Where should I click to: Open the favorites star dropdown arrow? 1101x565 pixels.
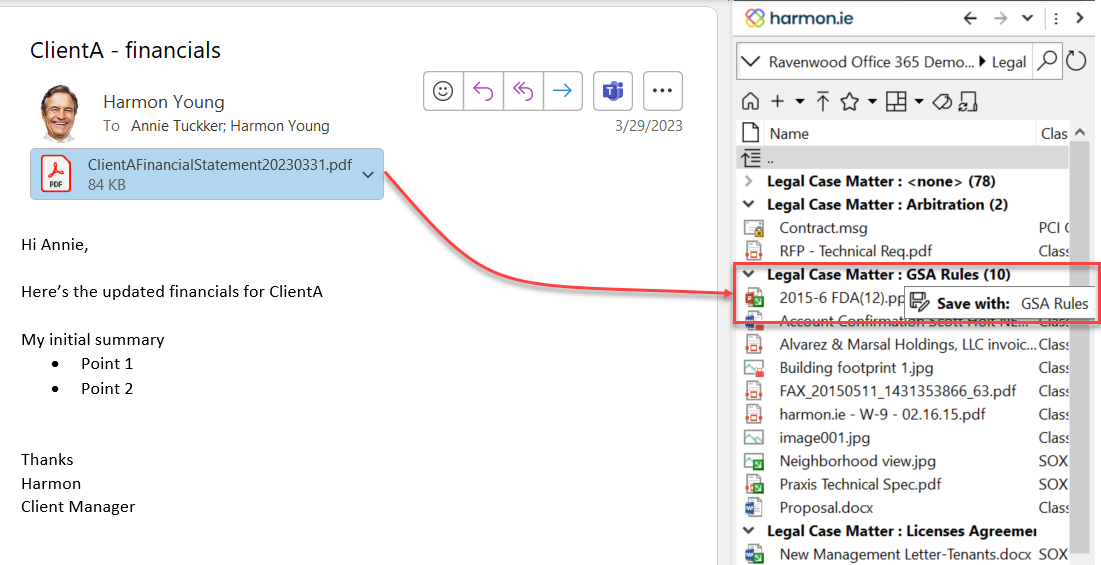point(872,102)
